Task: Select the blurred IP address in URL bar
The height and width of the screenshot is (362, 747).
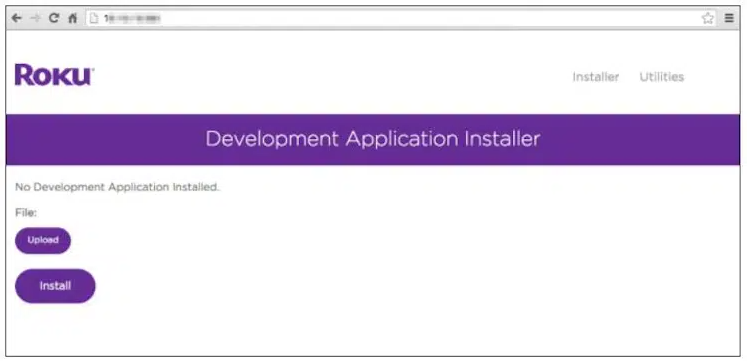Action: pyautogui.click(x=133, y=18)
